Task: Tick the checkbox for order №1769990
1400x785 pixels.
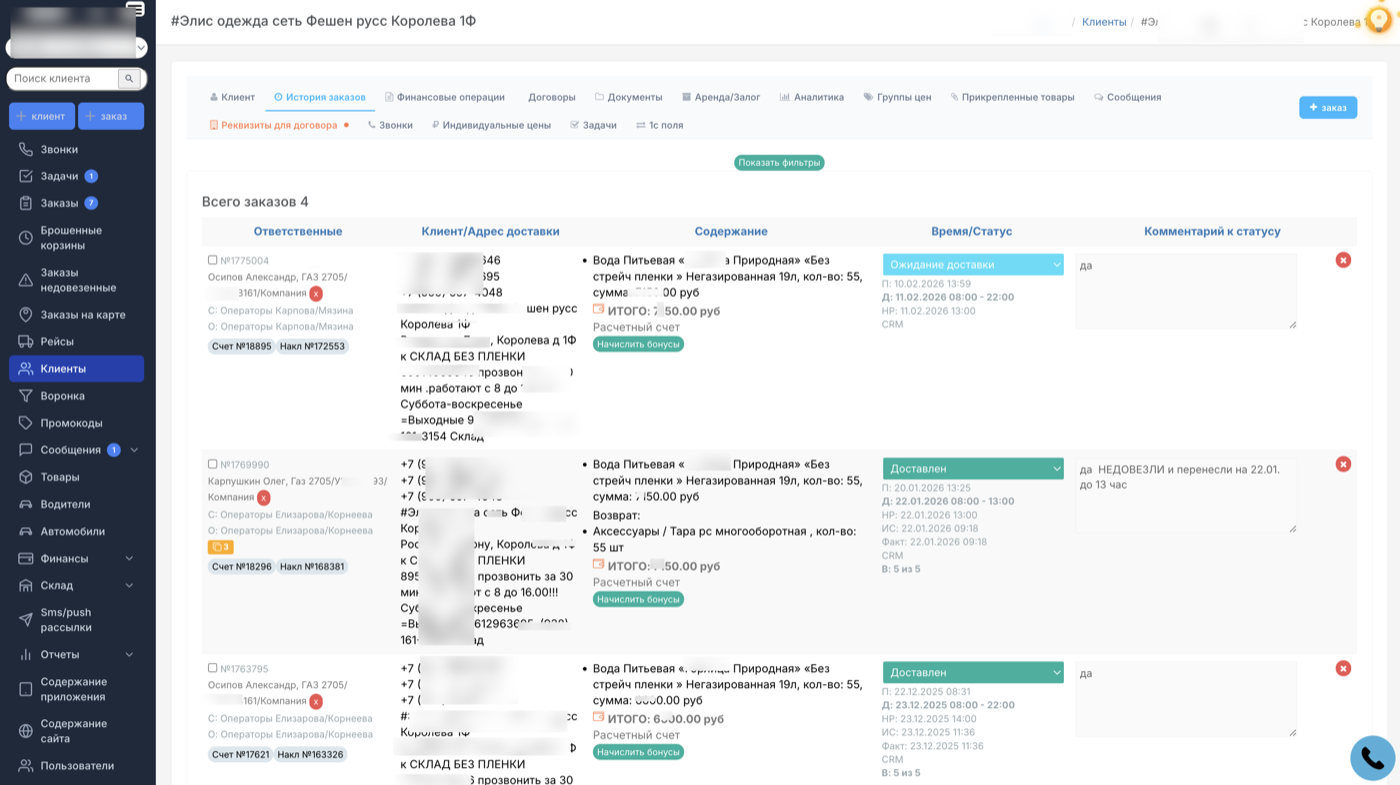Action: [x=212, y=464]
